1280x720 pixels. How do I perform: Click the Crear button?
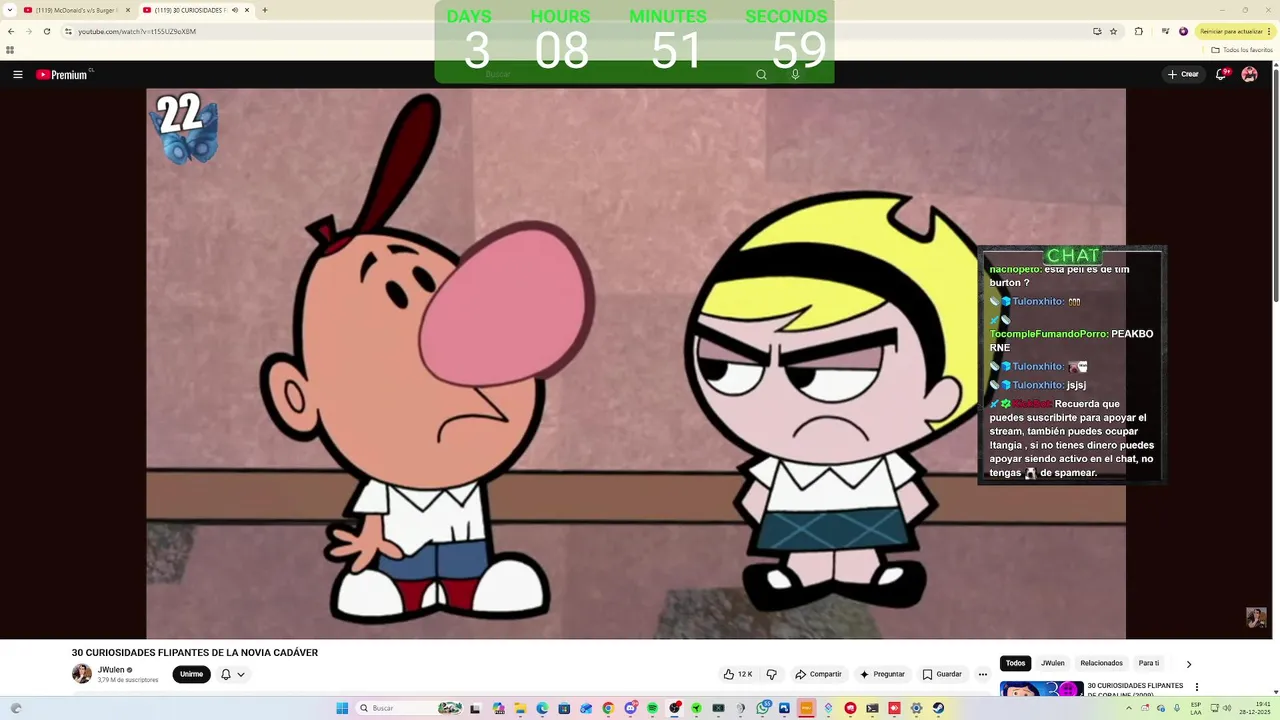(1183, 74)
